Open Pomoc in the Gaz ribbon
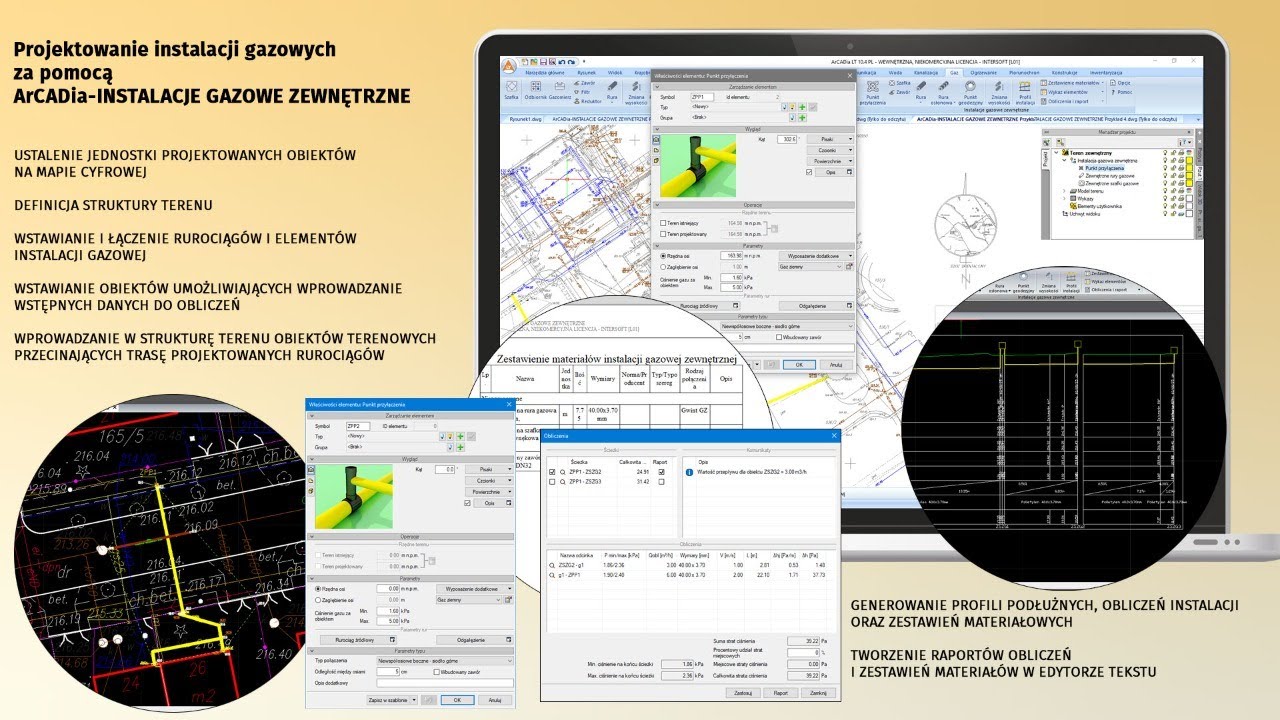1280x720 pixels. [x=1121, y=92]
